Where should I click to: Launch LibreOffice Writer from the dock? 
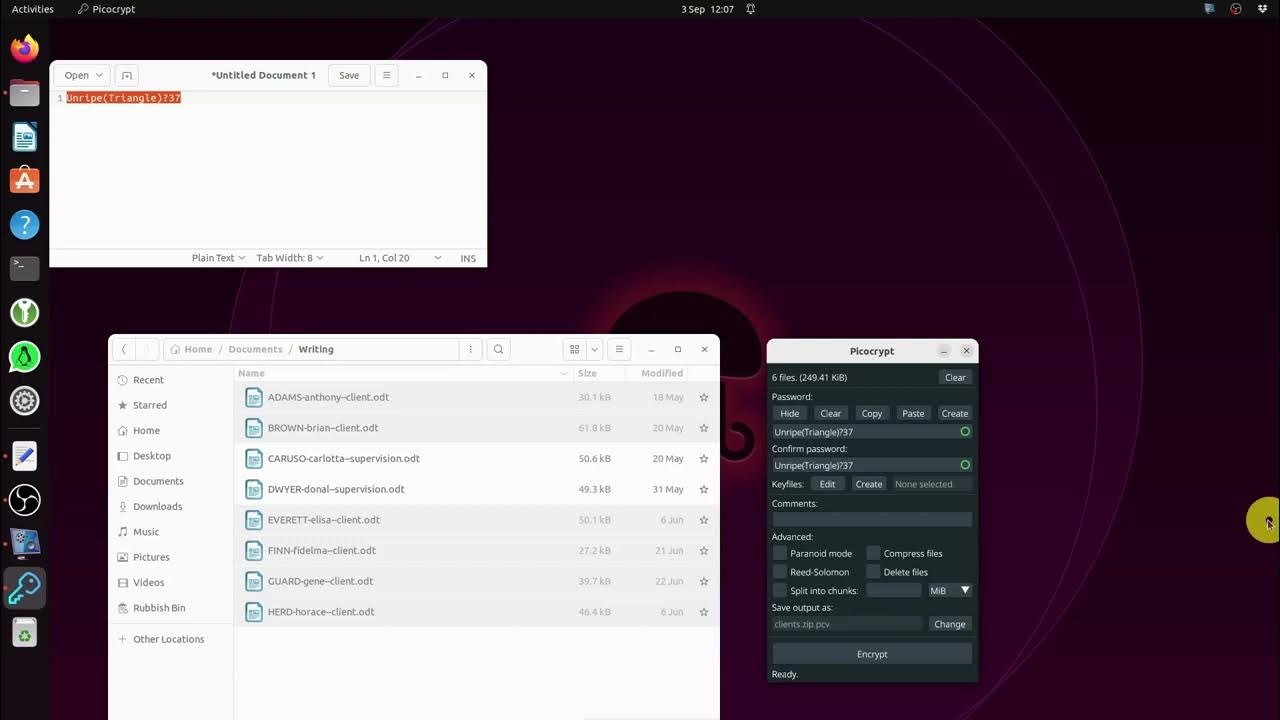[25, 136]
